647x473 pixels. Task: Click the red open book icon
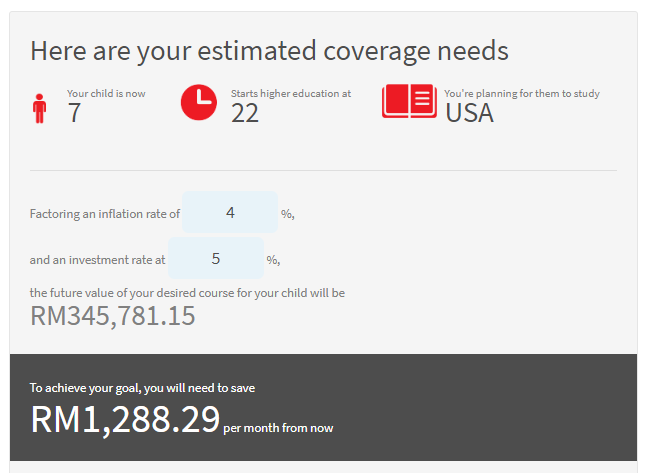coord(409,101)
